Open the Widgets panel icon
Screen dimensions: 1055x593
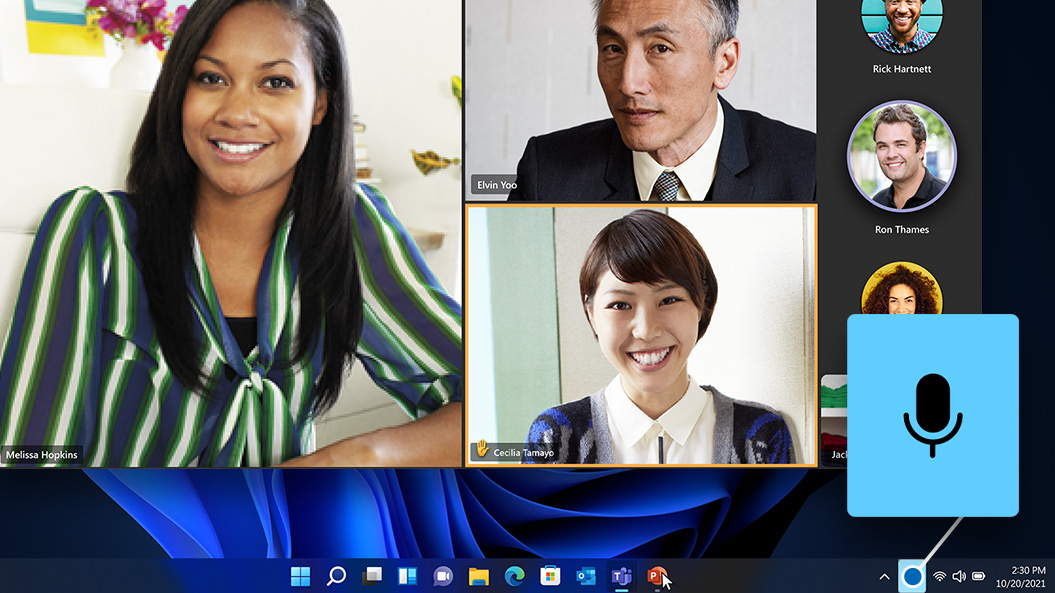click(x=407, y=576)
